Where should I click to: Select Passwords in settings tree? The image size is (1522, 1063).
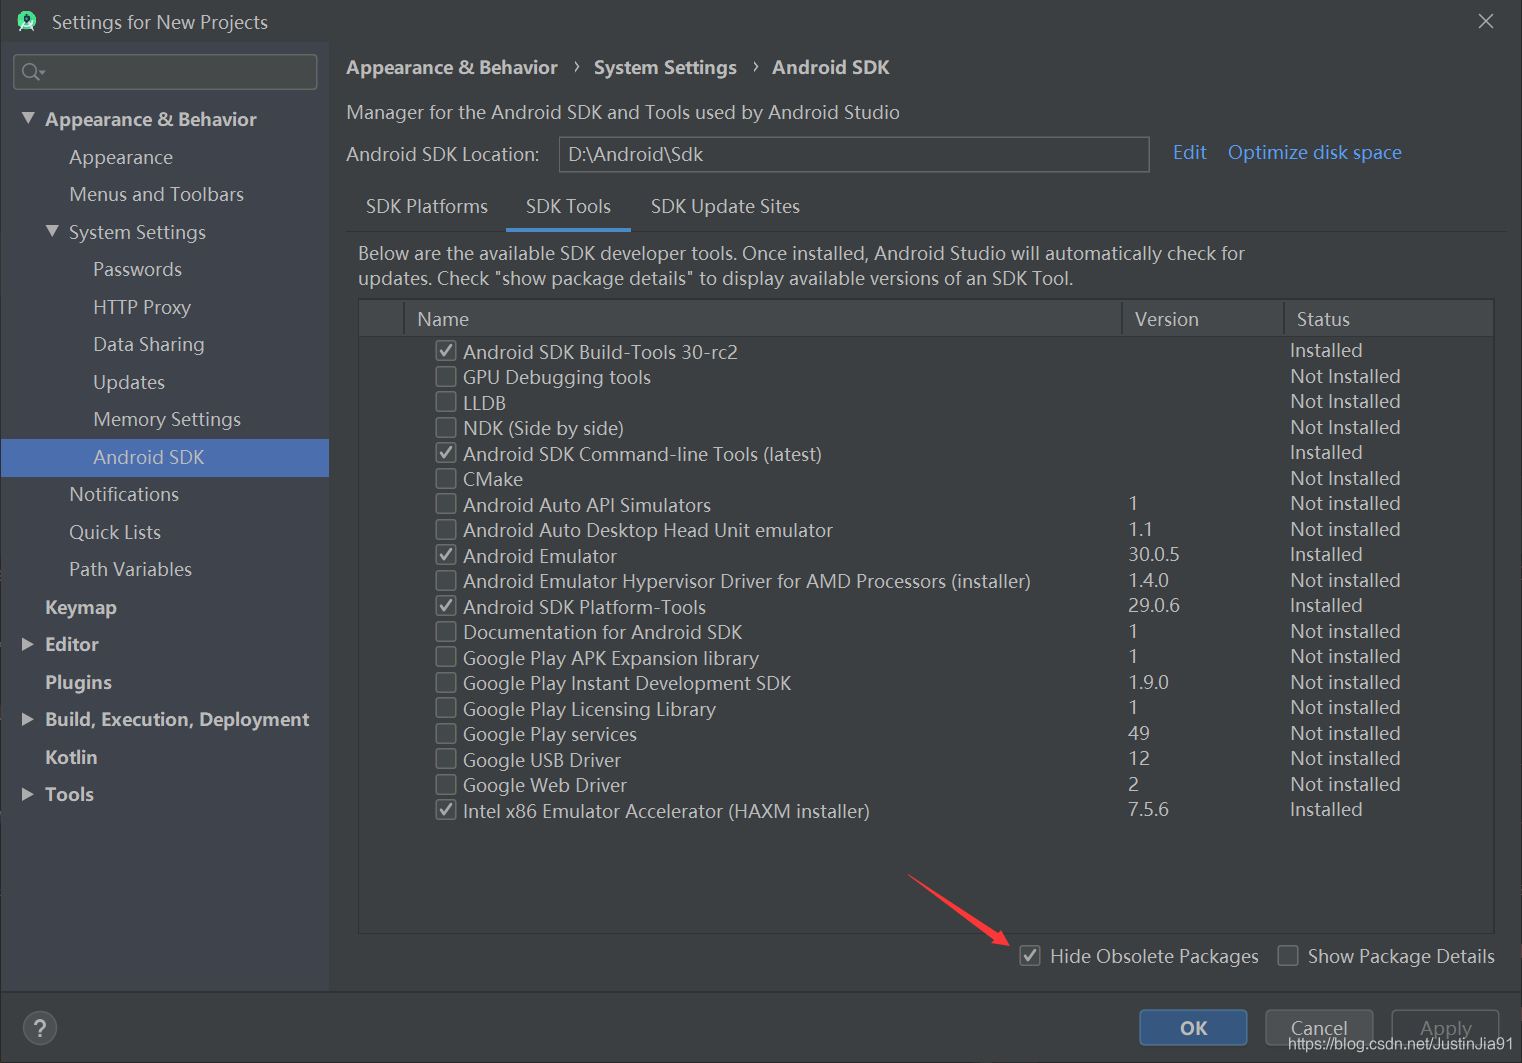[137, 269]
